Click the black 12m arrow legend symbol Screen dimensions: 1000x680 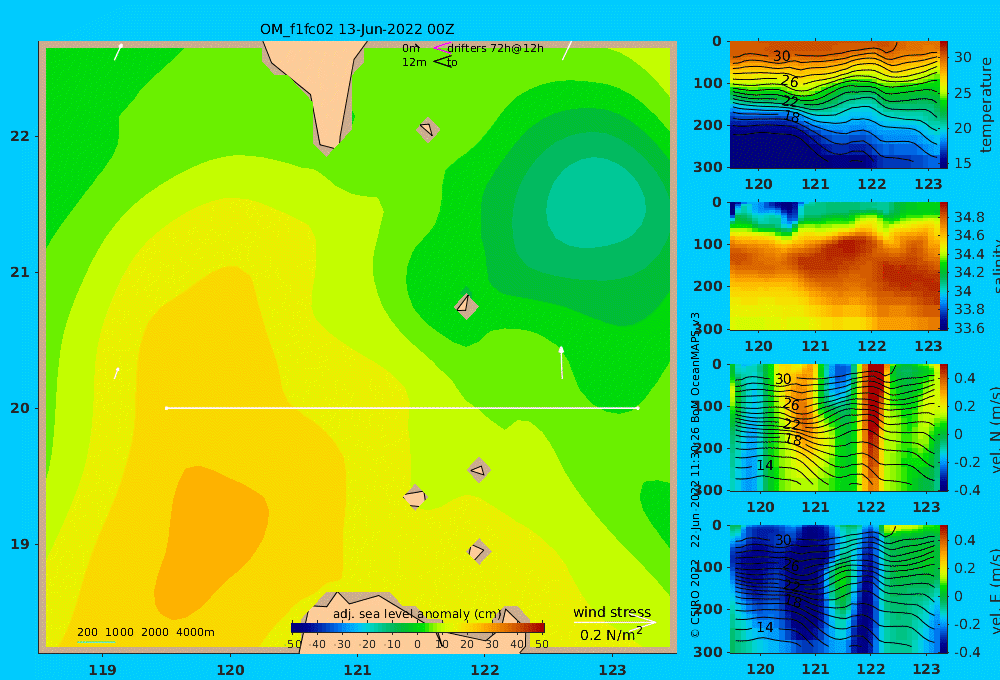pos(442,62)
